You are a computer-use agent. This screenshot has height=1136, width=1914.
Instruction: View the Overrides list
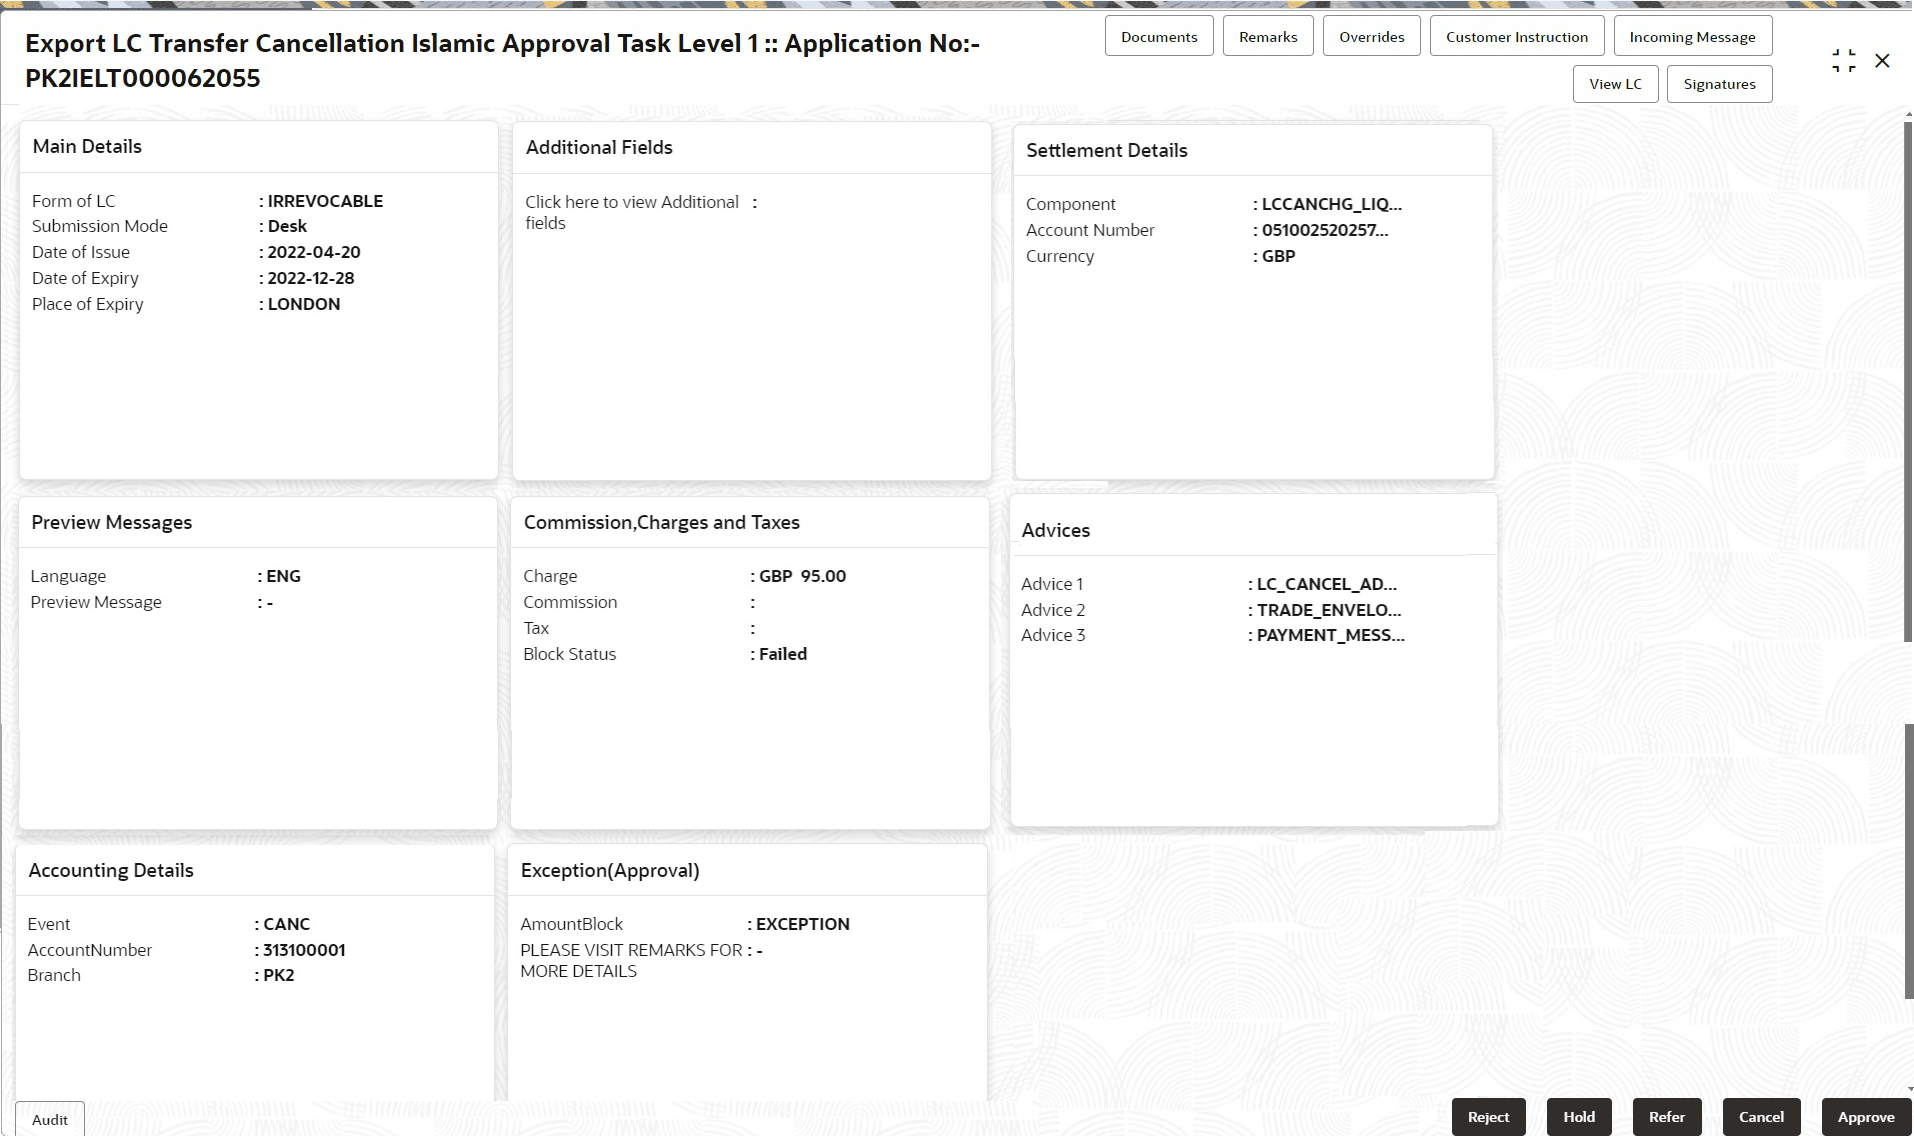pyautogui.click(x=1371, y=35)
